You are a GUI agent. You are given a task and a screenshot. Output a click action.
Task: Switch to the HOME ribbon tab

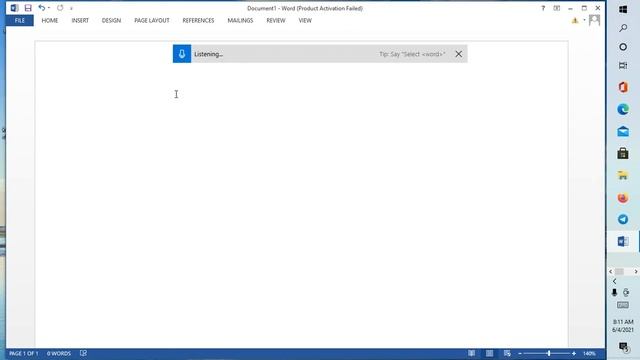click(50, 20)
